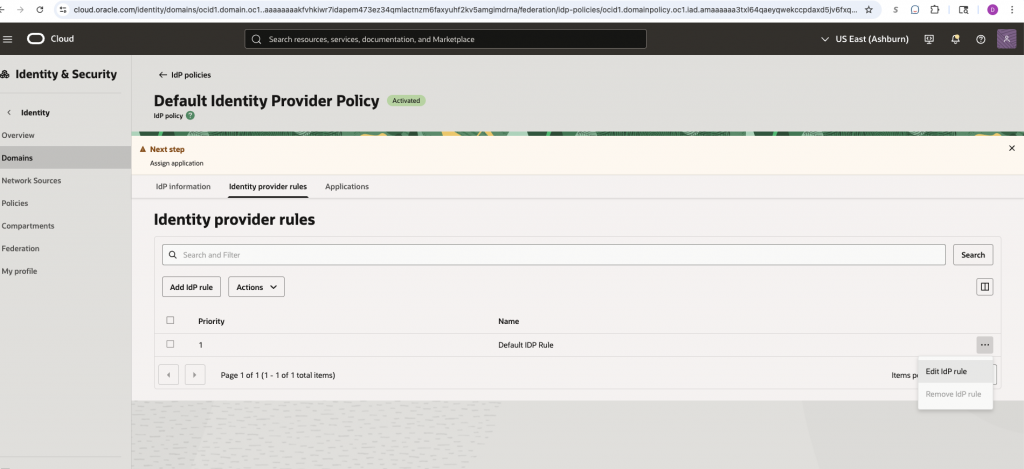1024x469 pixels.
Task: Bookmark this page with the star icon
Action: coord(869,10)
